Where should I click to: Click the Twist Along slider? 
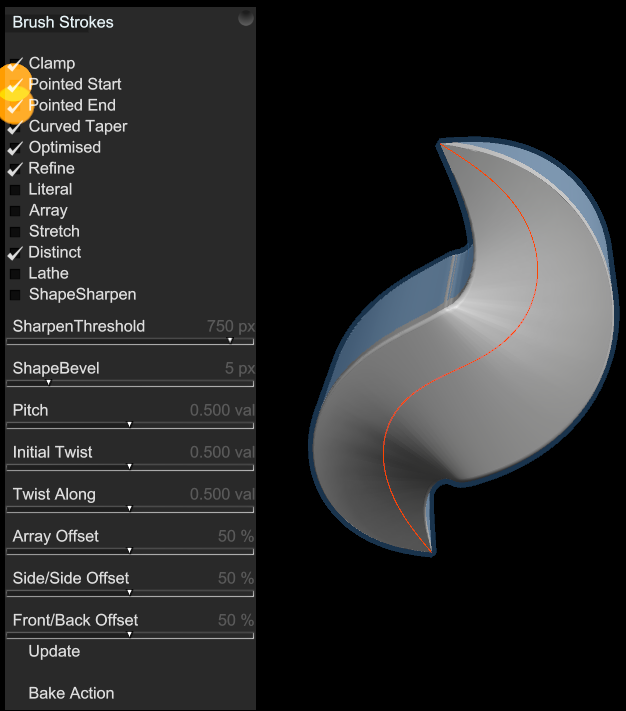coord(130,509)
